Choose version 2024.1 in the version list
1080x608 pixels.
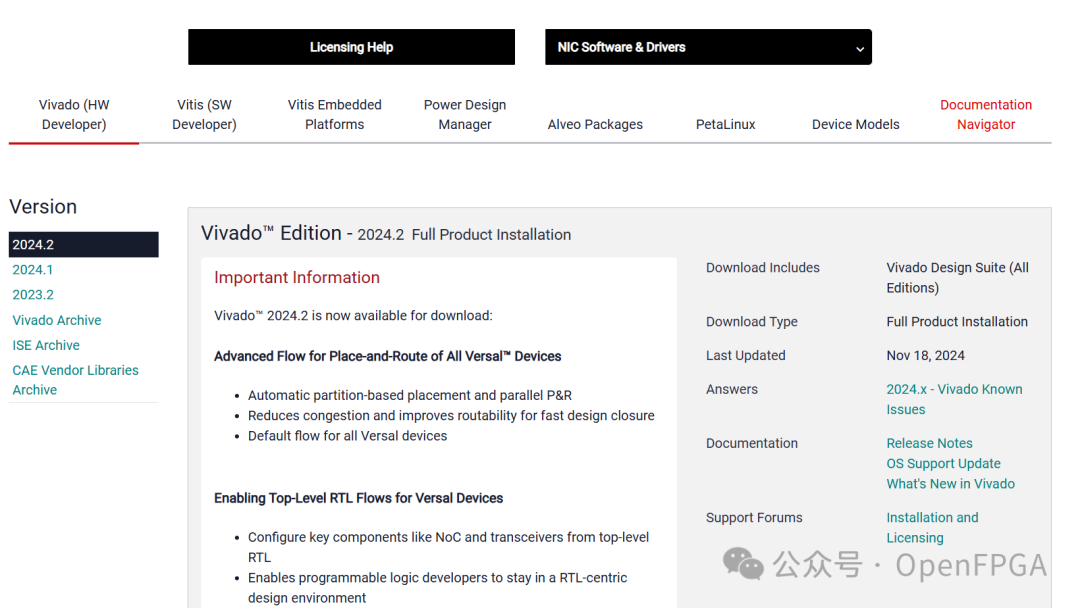pyautogui.click(x=32, y=269)
